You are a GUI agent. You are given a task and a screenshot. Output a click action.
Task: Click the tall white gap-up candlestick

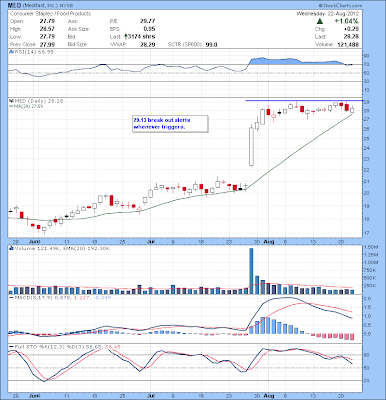tap(251, 146)
